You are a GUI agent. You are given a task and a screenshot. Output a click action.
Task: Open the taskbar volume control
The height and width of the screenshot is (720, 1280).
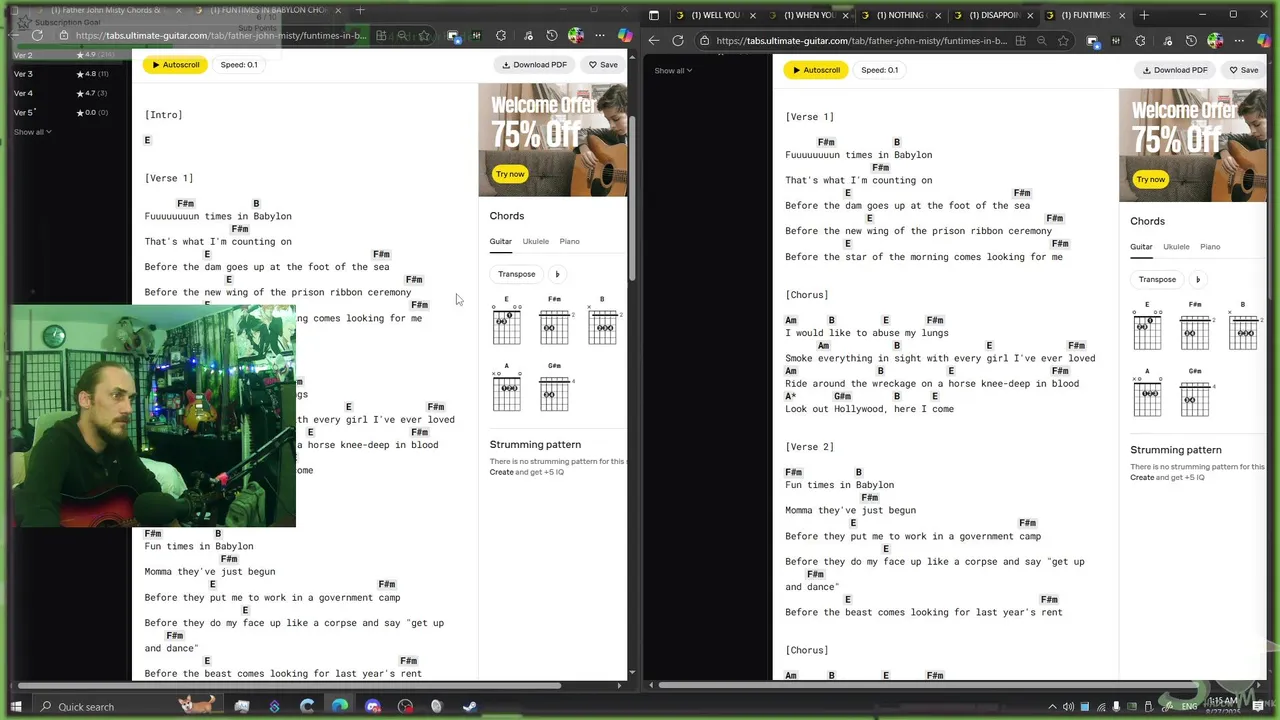click(x=1068, y=706)
